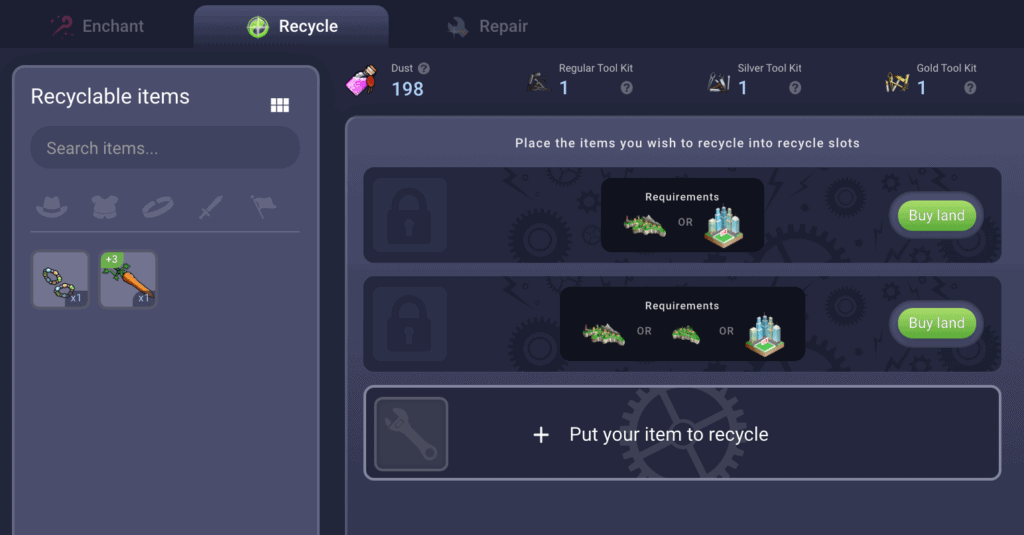Toggle the grid view icon

click(x=280, y=105)
